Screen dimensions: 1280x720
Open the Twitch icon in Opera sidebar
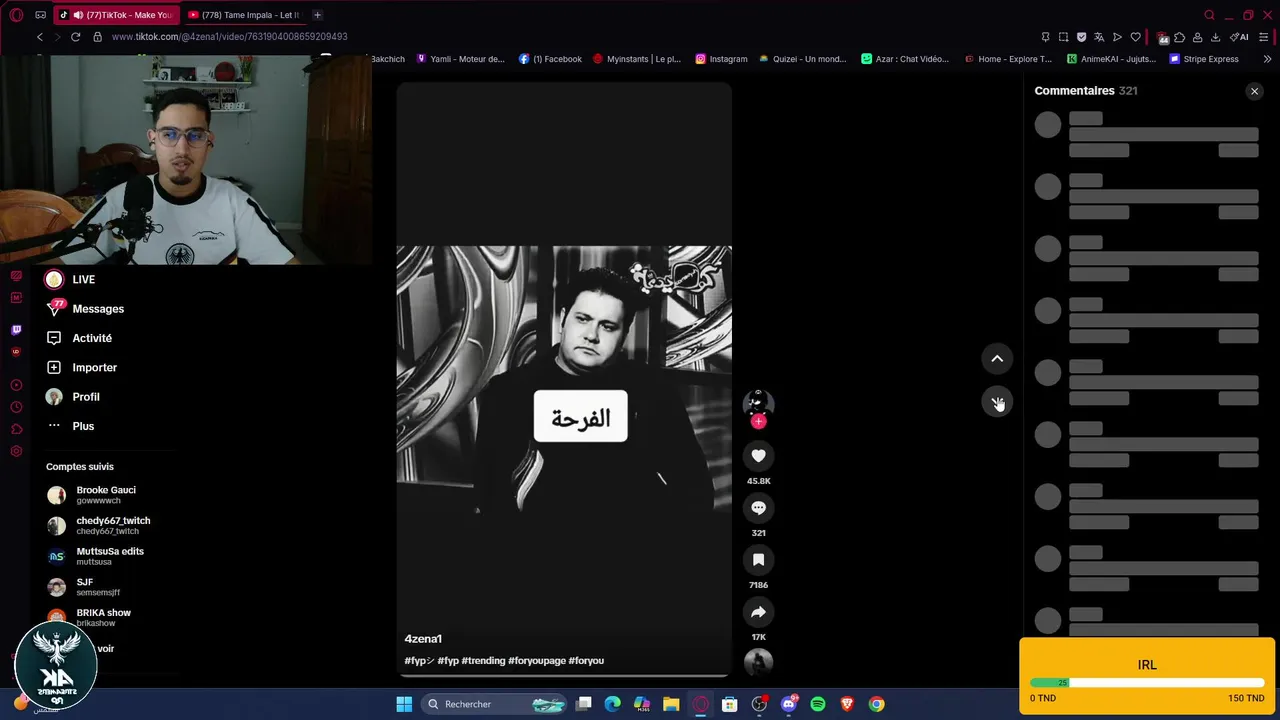[16, 330]
